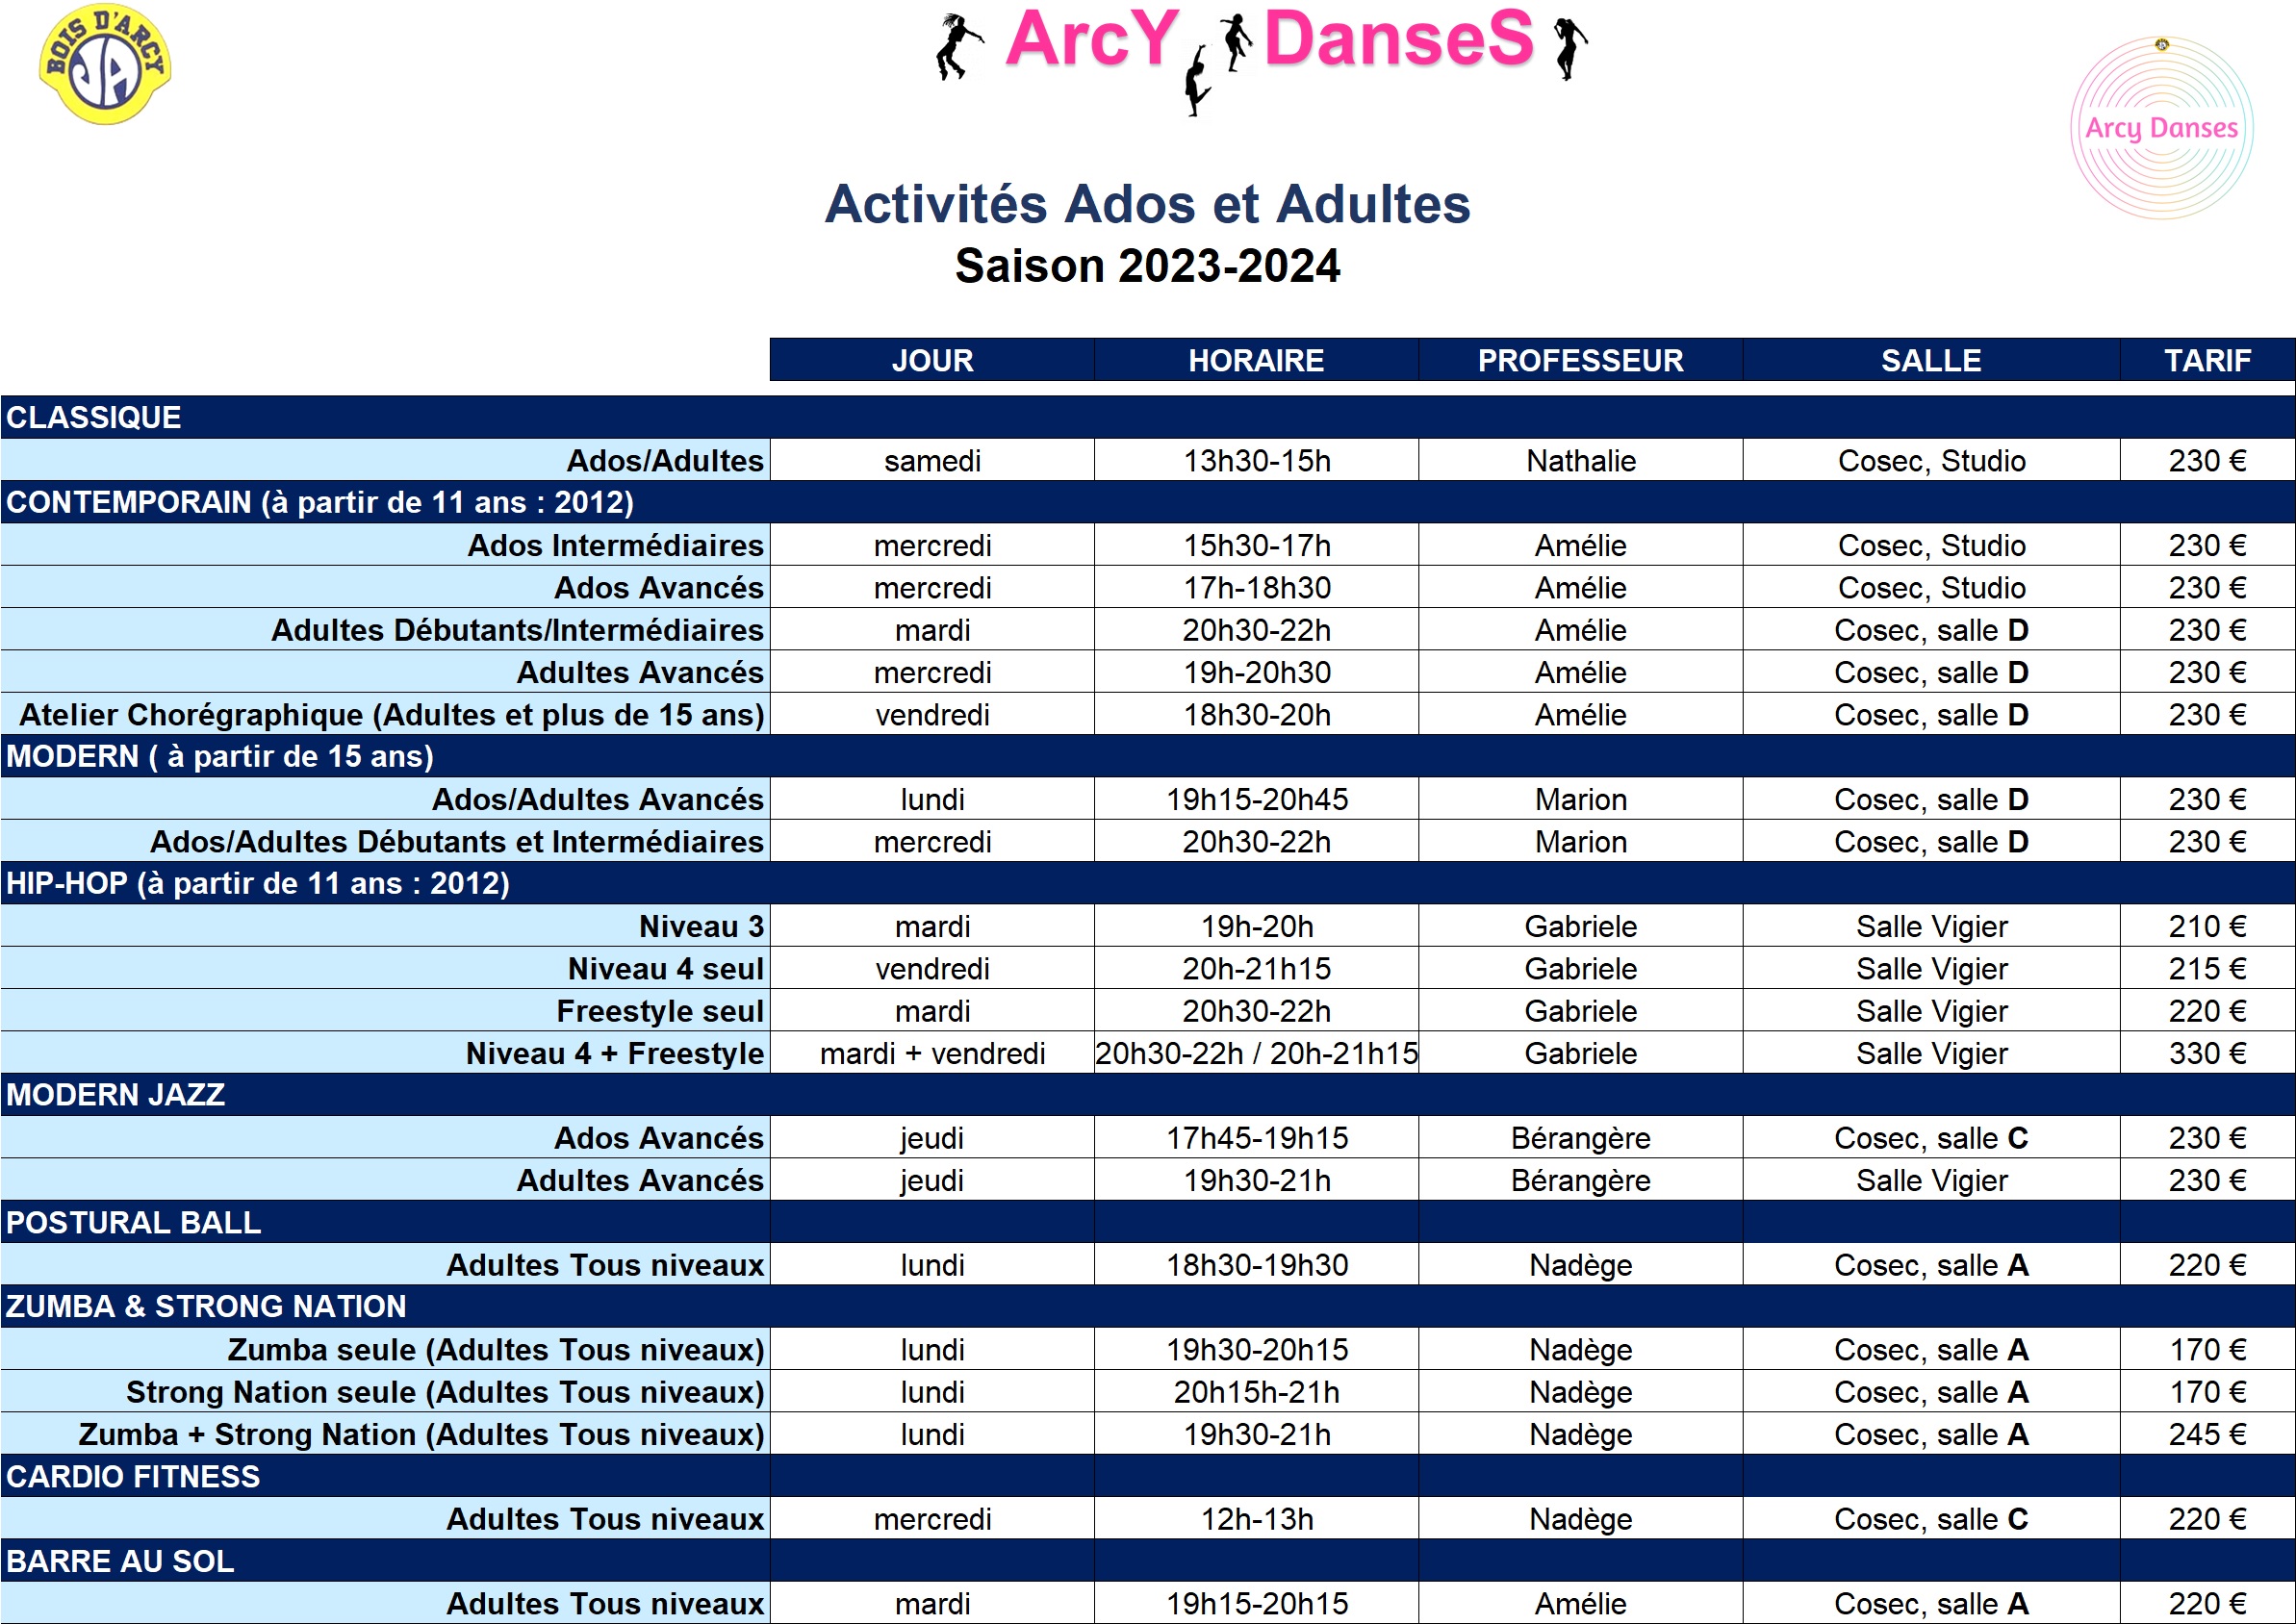Click the ZUMBA & STRONG NATION header
2296x1624 pixels.
[x=1148, y=1306]
